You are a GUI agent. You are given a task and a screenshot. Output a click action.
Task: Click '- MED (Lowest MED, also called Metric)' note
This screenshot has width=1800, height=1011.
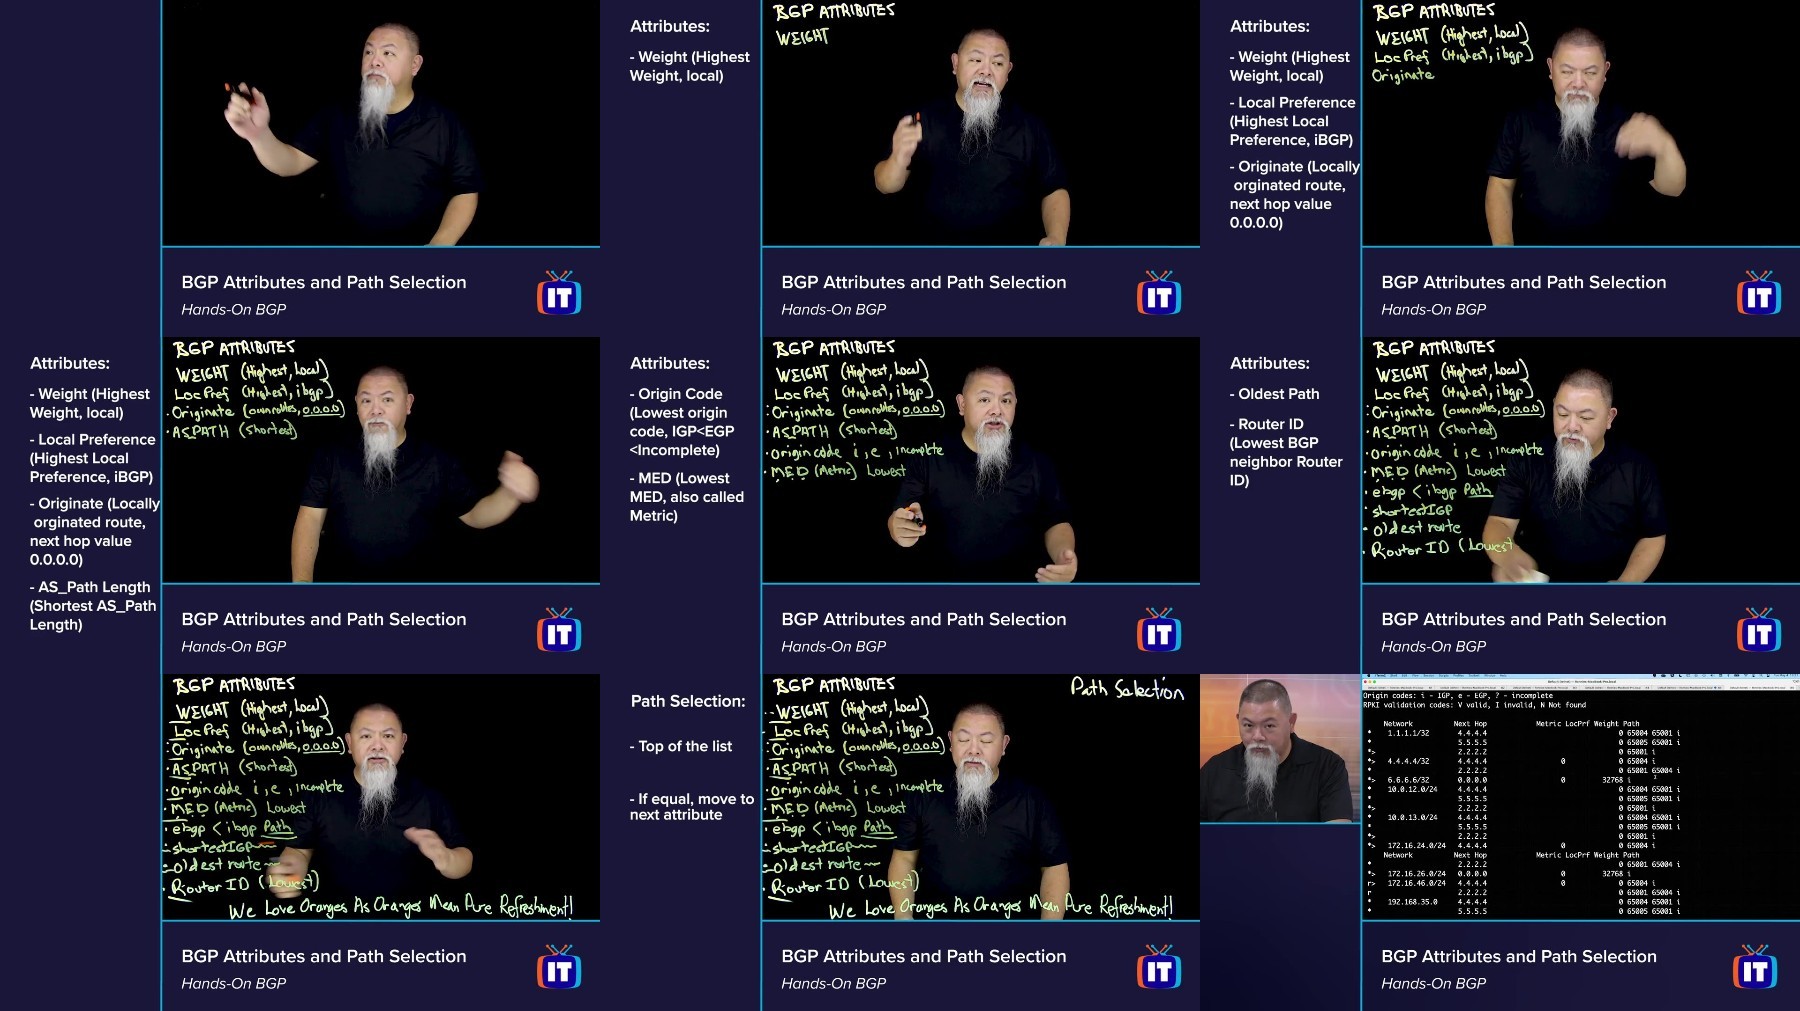click(x=687, y=497)
